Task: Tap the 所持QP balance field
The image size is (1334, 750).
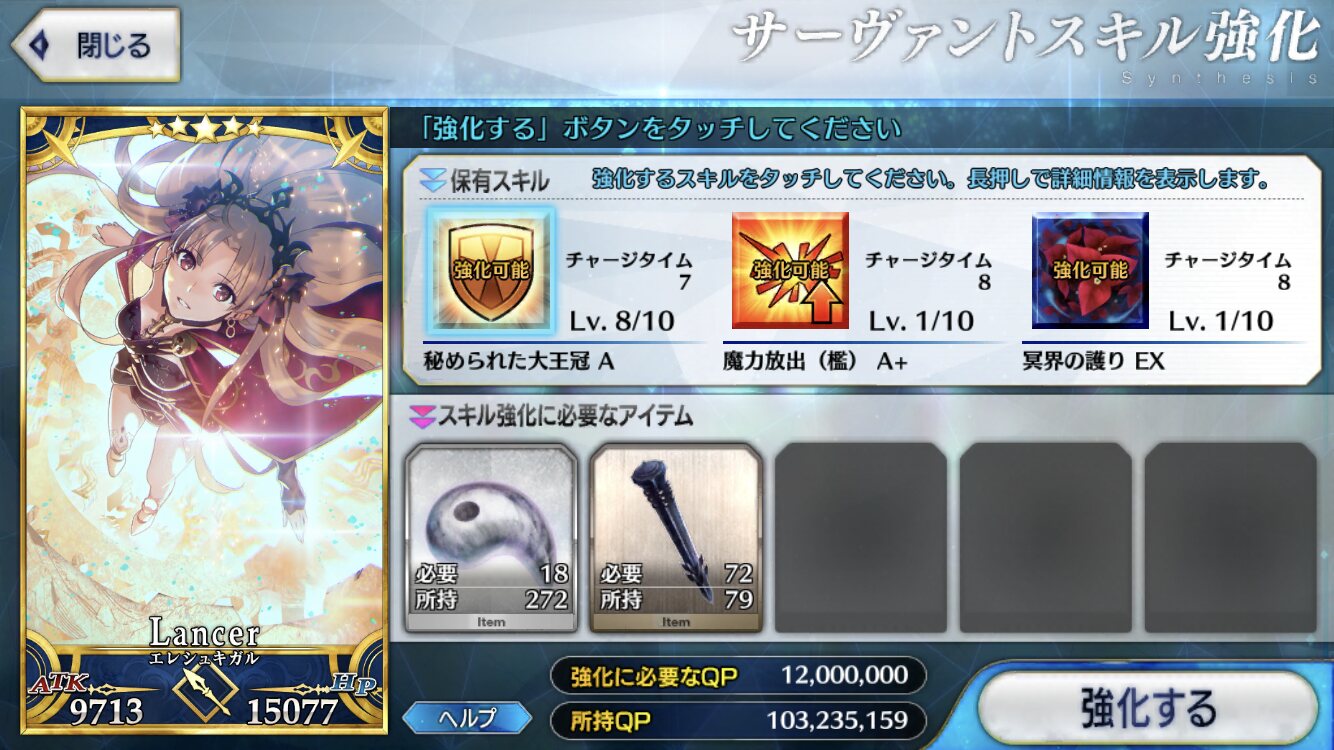Action: coord(738,720)
